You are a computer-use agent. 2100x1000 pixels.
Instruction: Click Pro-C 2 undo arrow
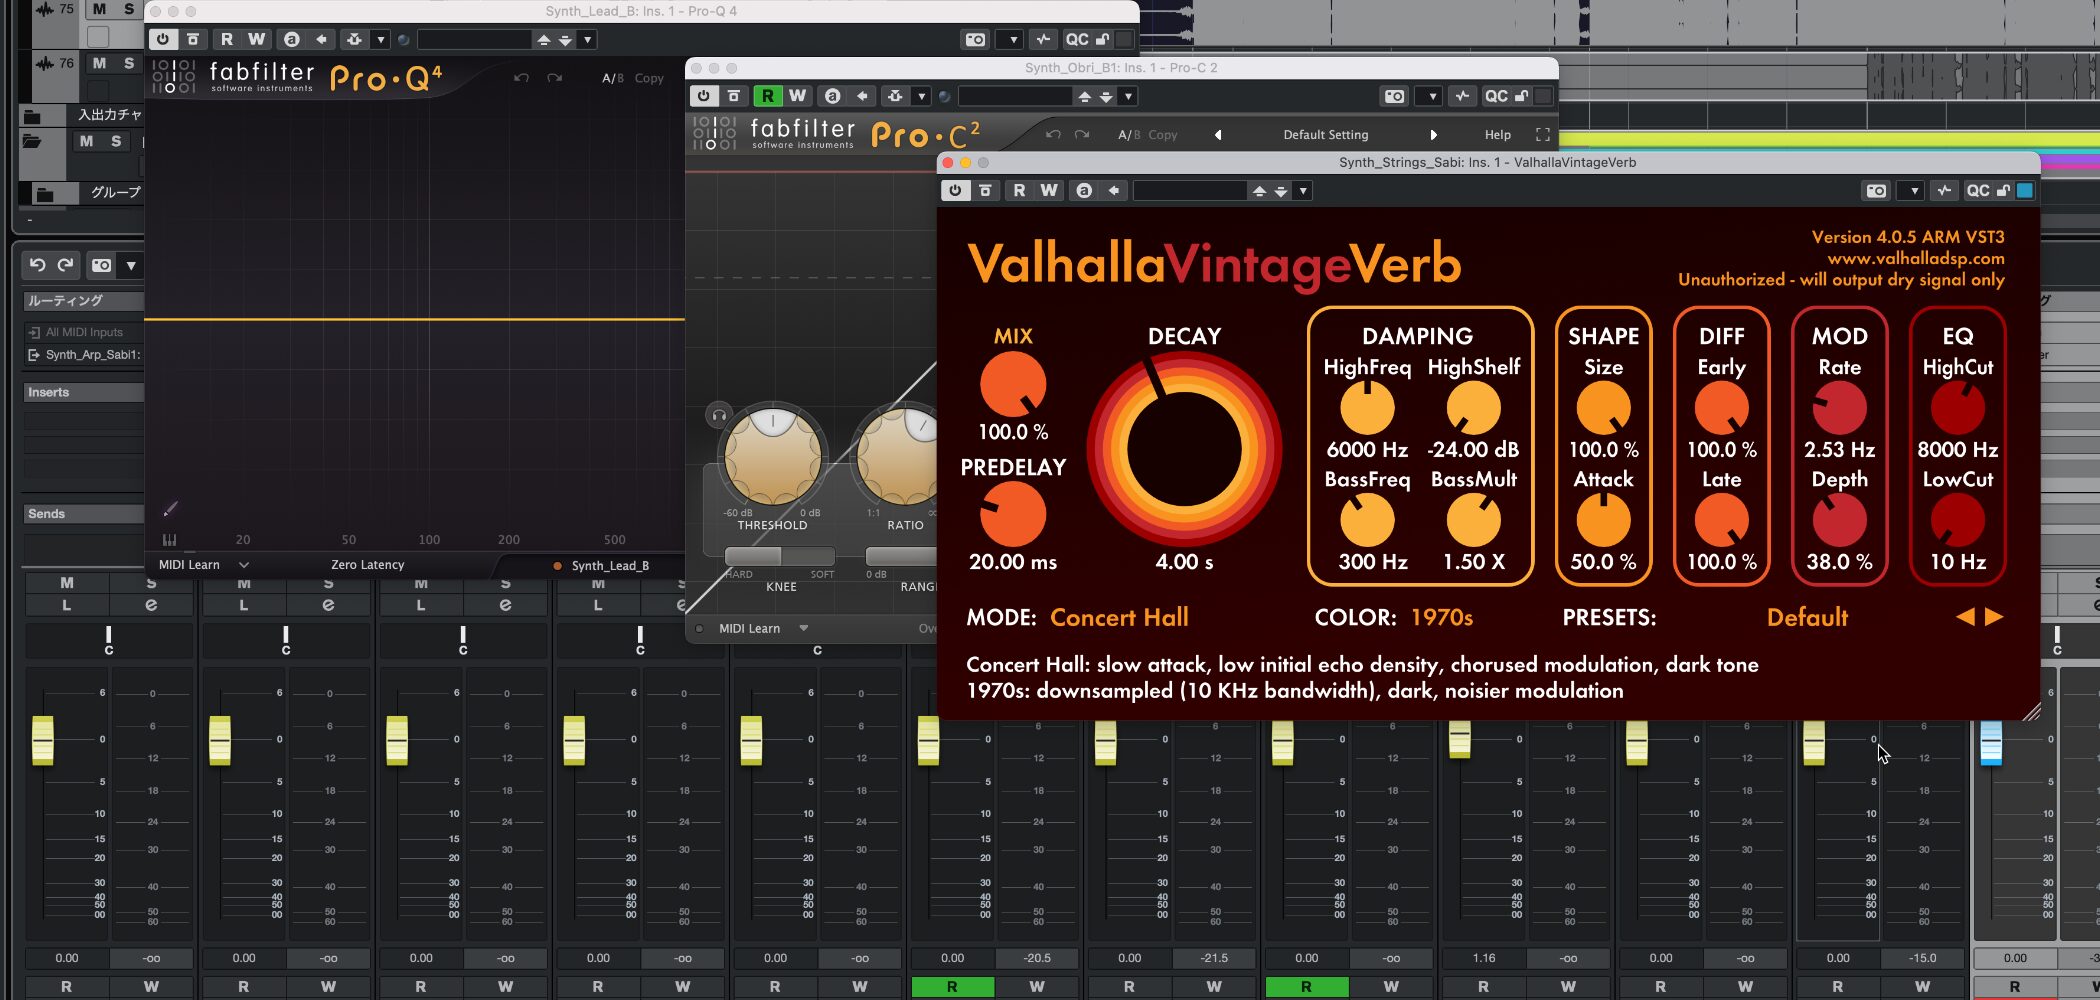pyautogui.click(x=1052, y=134)
